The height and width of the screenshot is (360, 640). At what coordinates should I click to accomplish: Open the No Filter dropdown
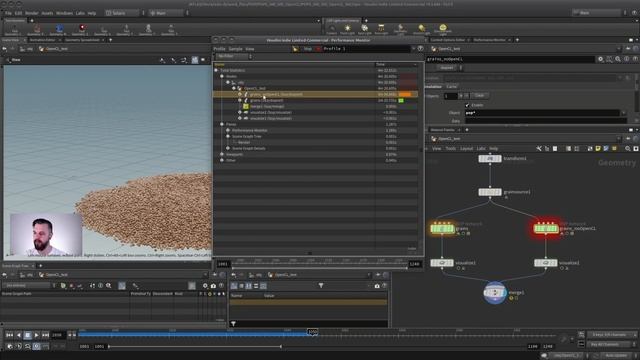233,56
